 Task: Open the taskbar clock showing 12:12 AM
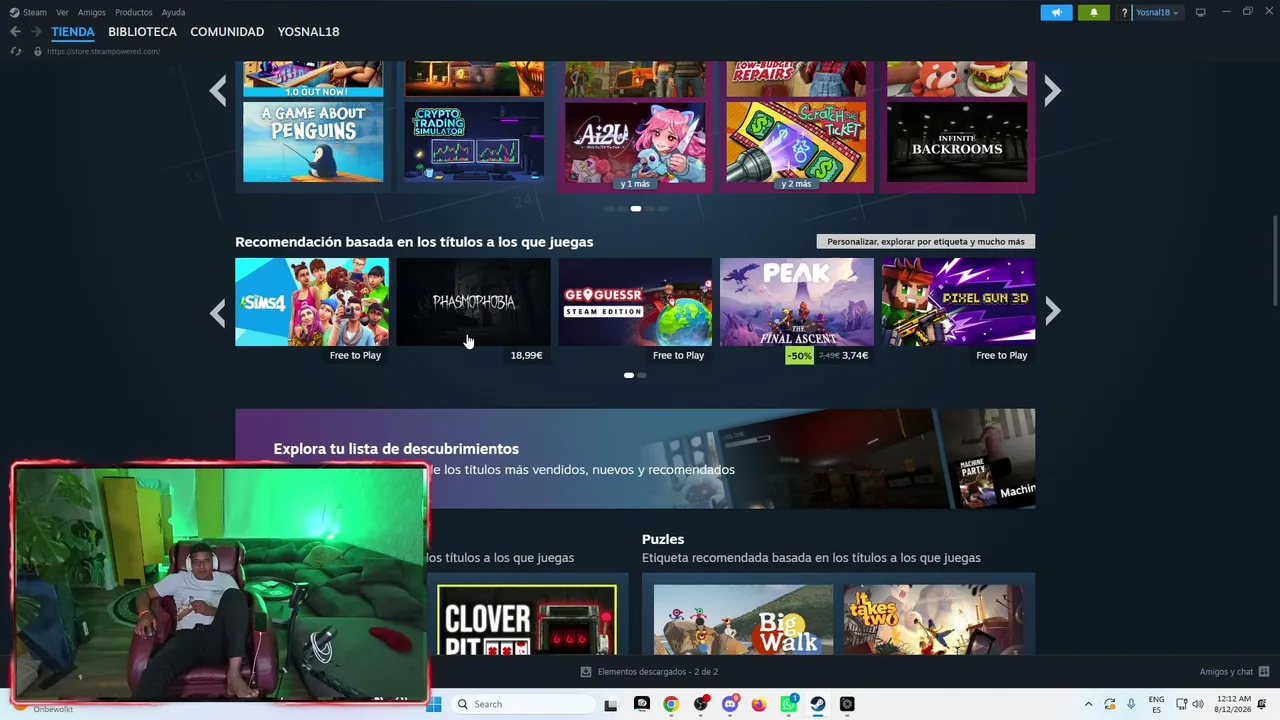pos(1232,704)
